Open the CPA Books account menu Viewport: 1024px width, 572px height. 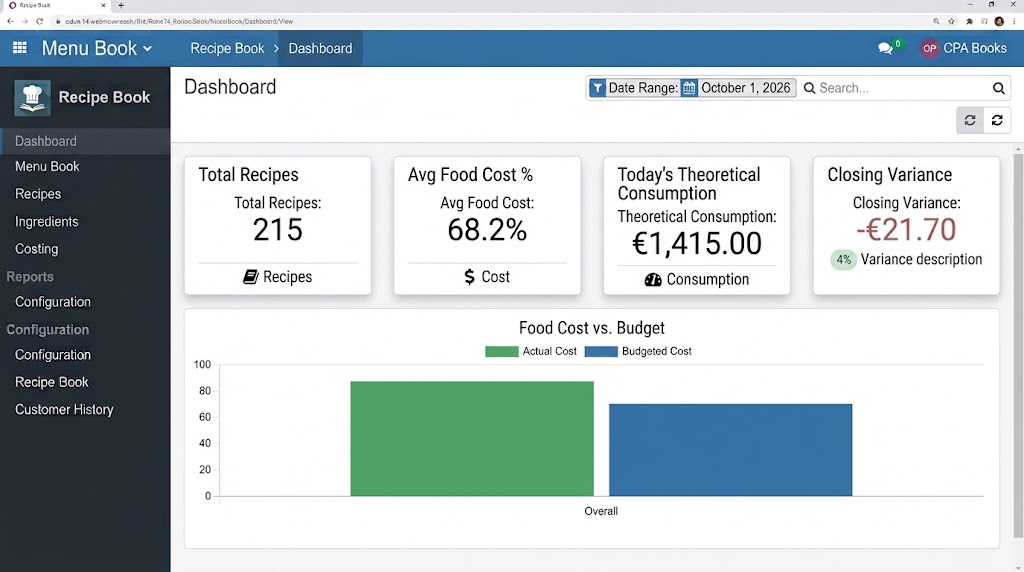pos(974,48)
